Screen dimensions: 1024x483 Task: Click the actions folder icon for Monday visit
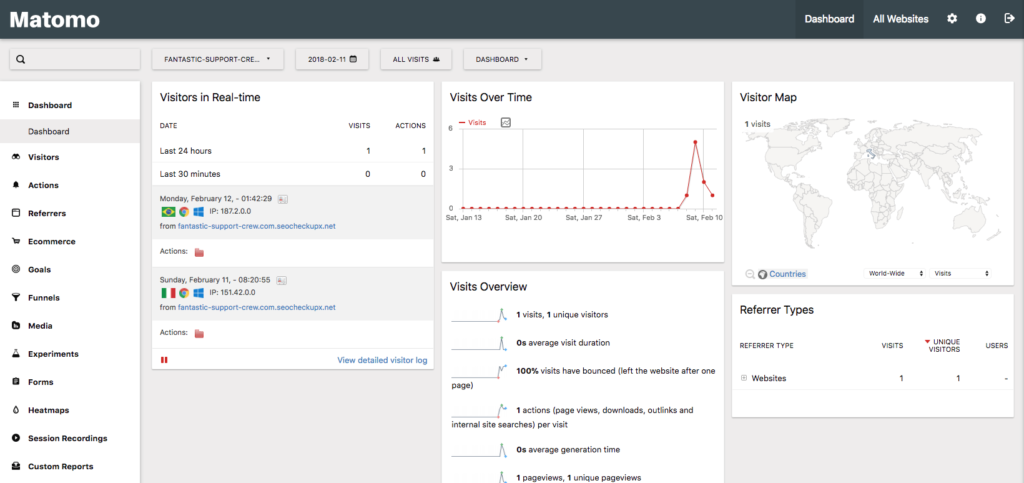pos(199,252)
